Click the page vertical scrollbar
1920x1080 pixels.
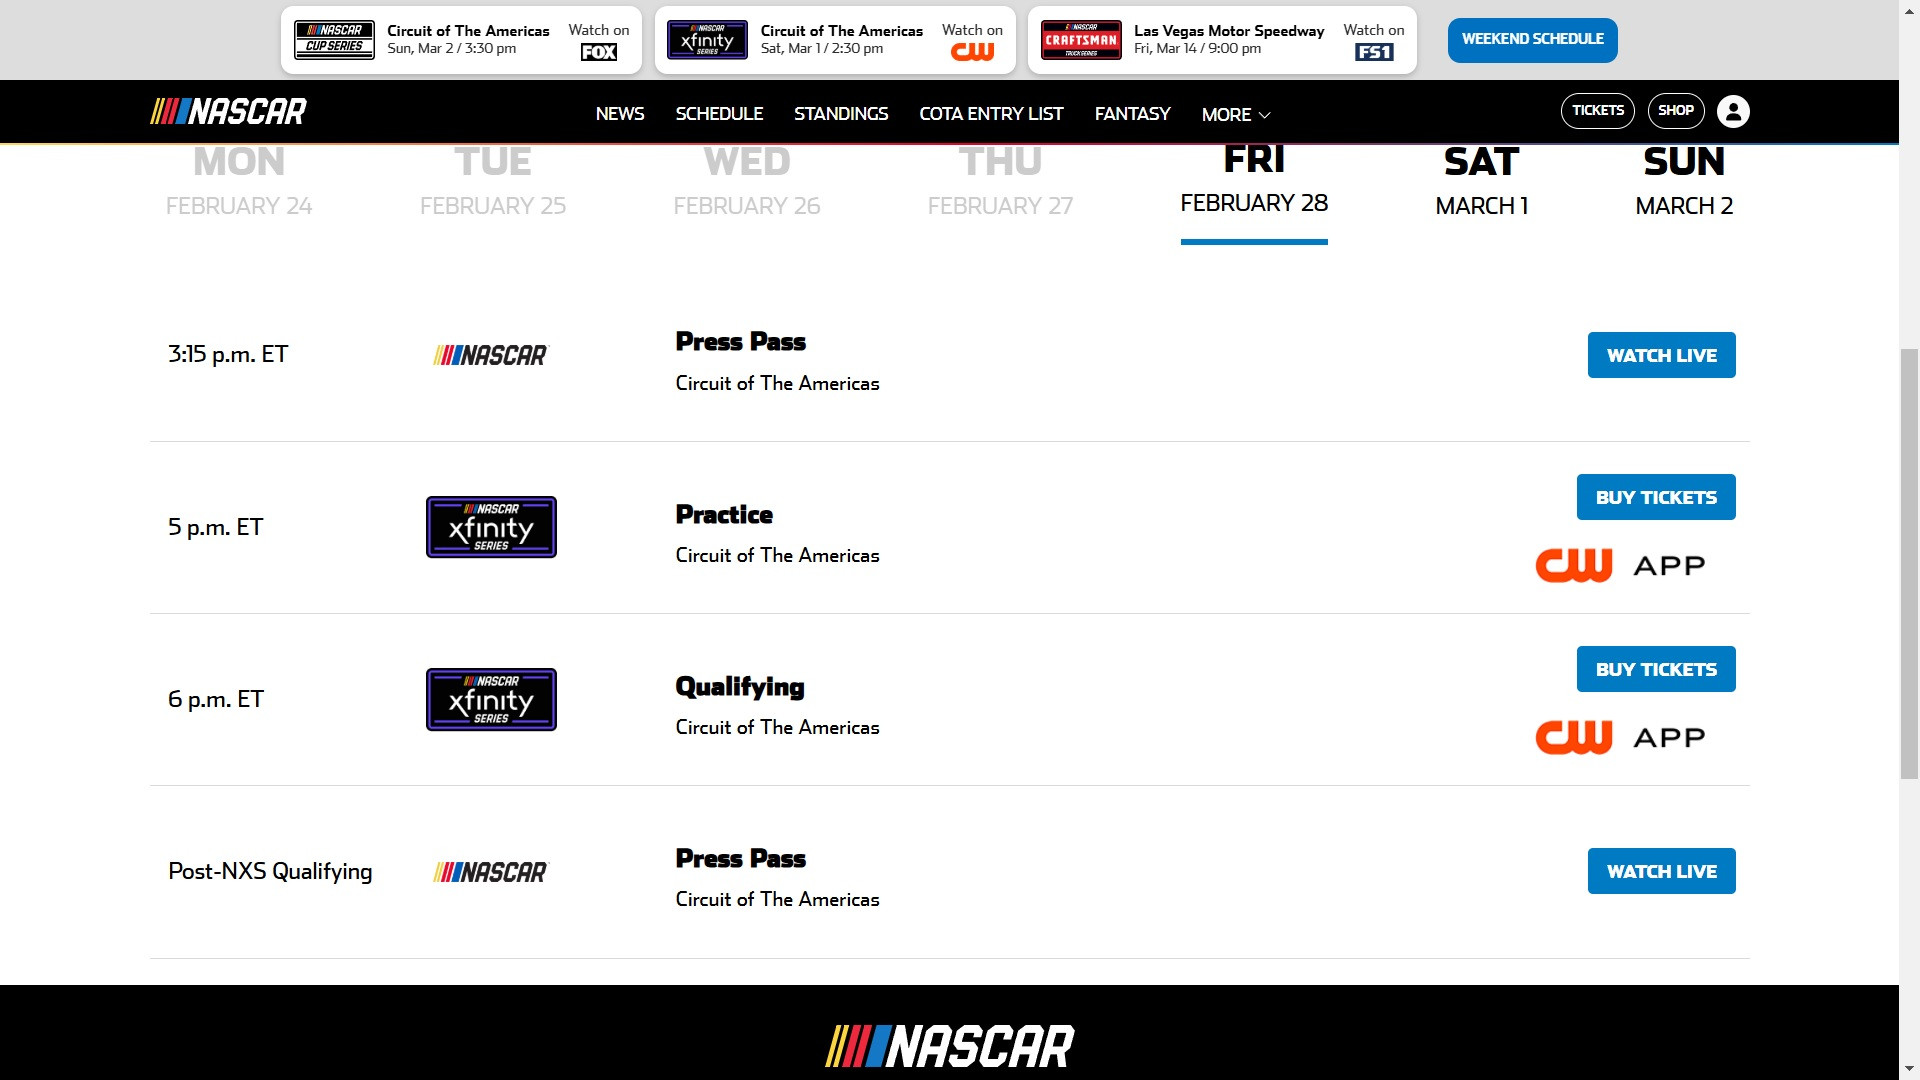coord(1909,563)
